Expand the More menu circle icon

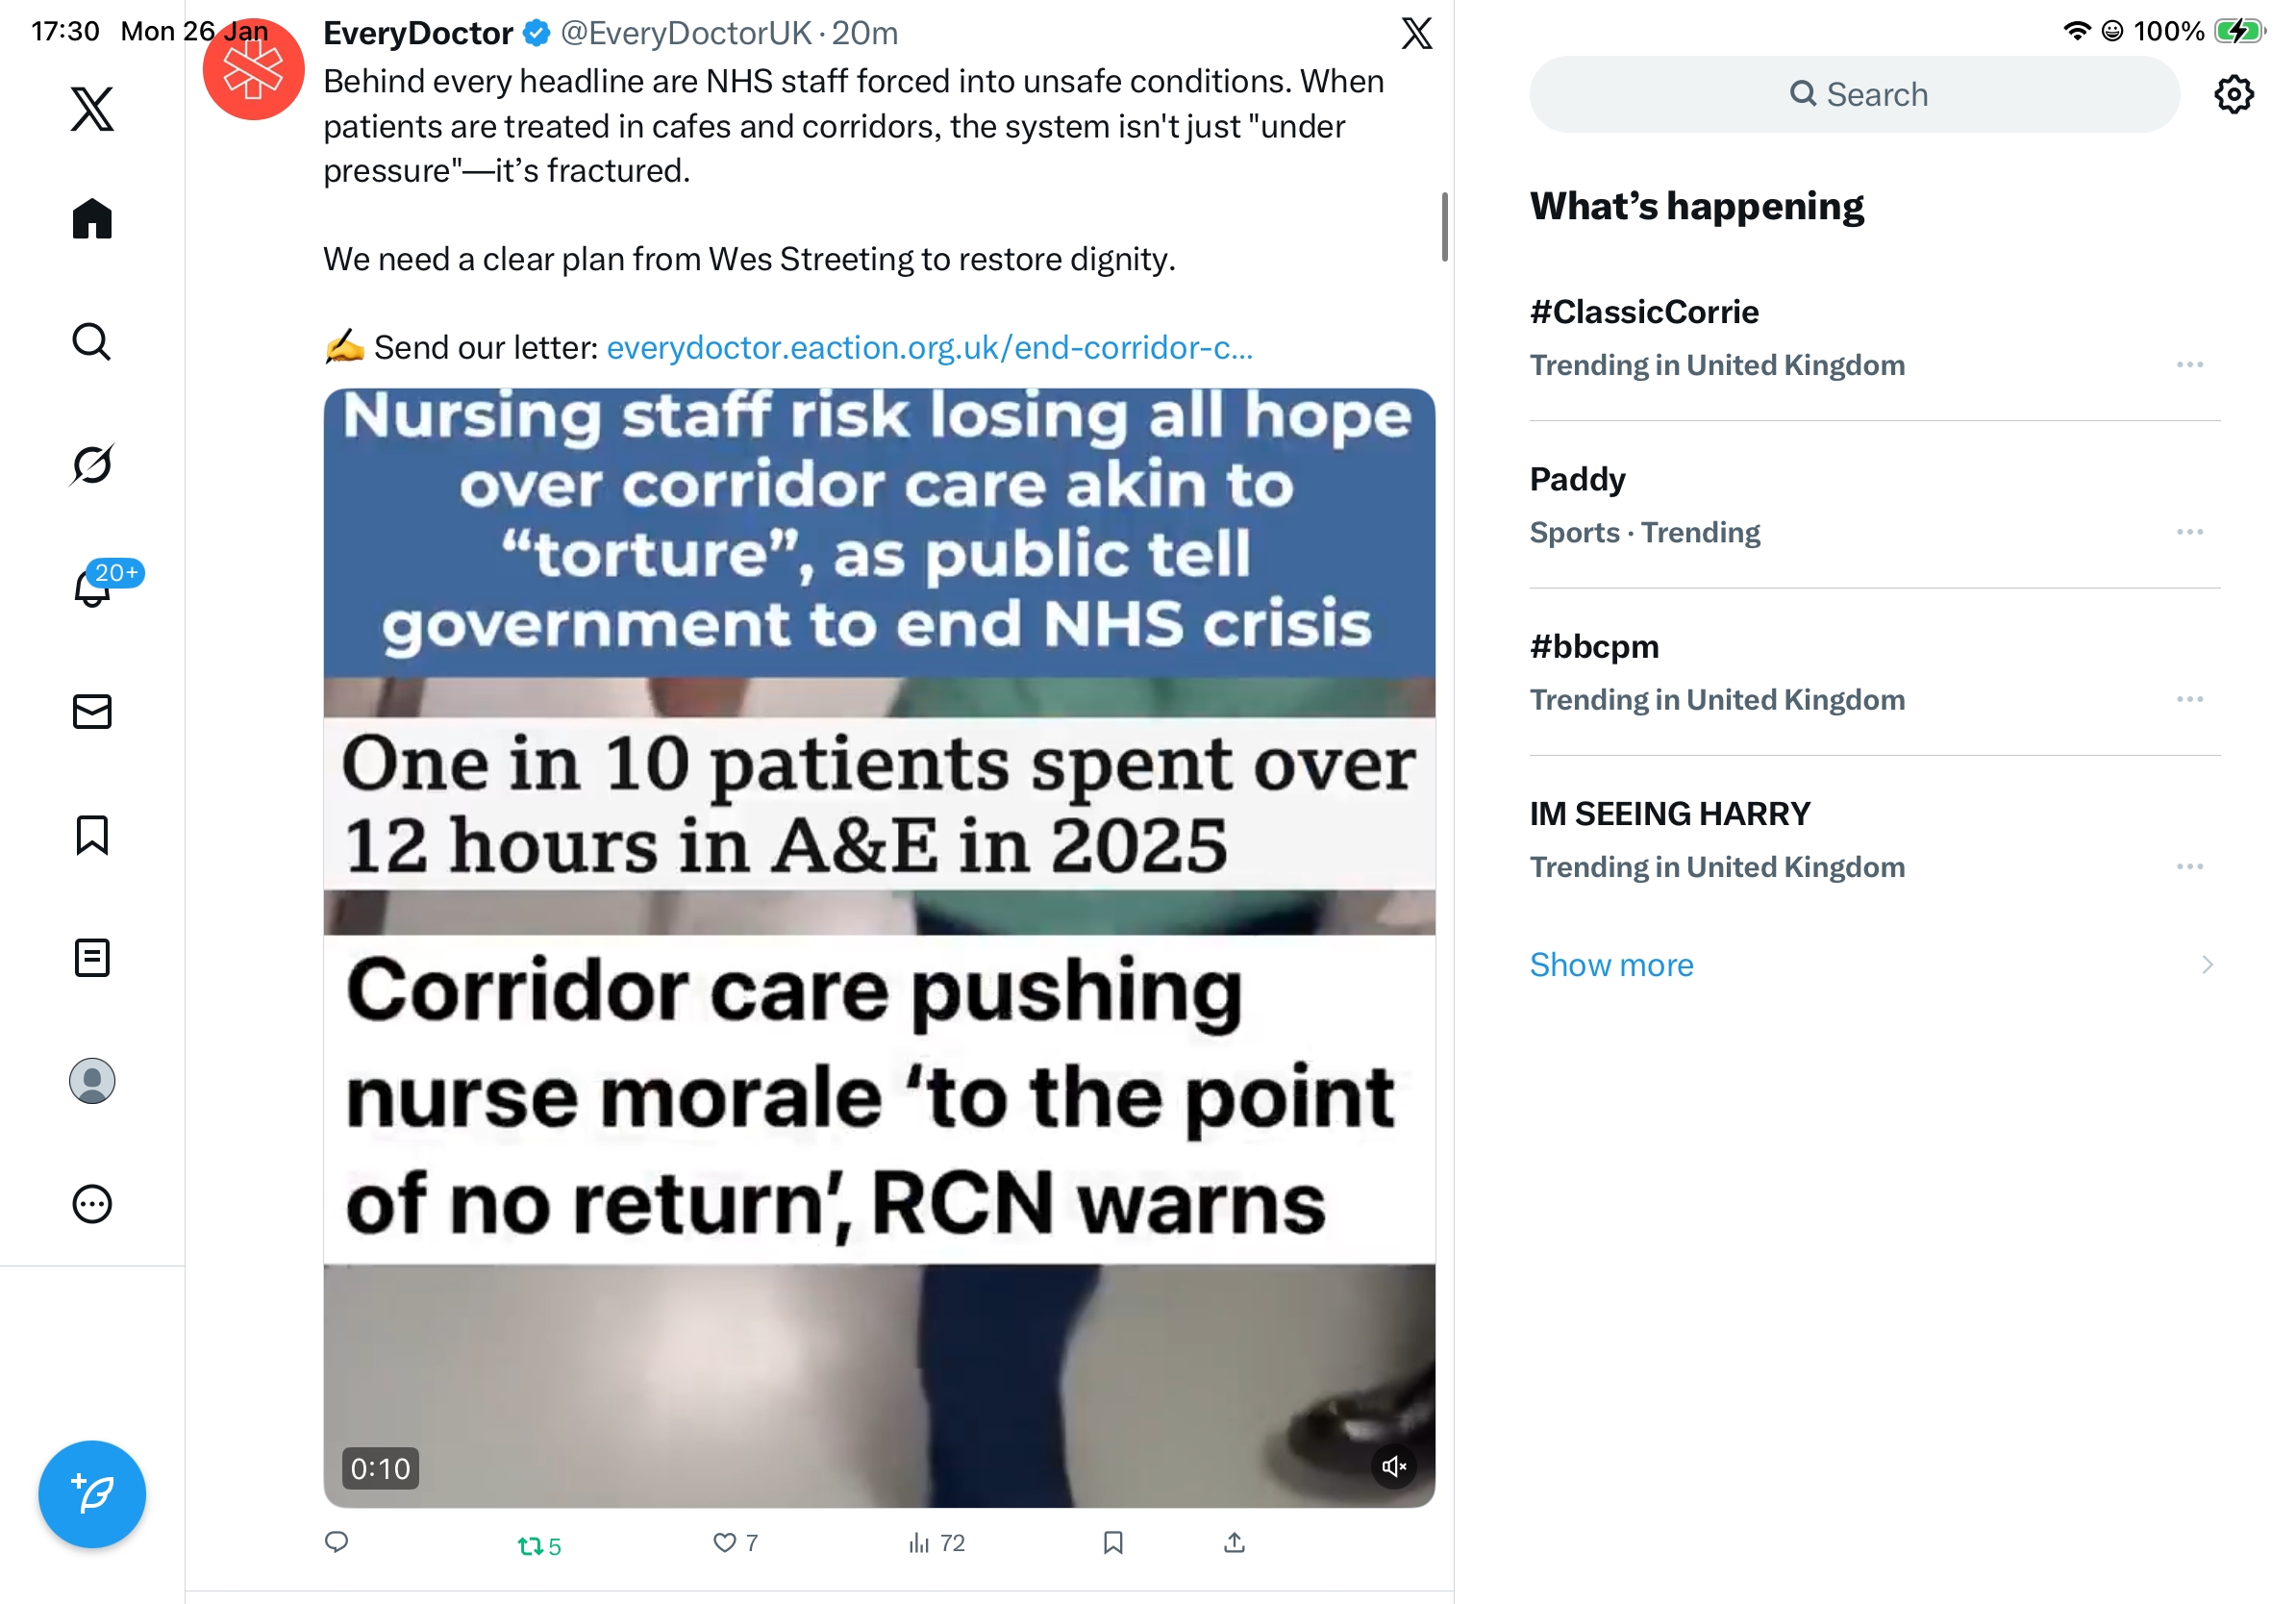[x=92, y=1203]
